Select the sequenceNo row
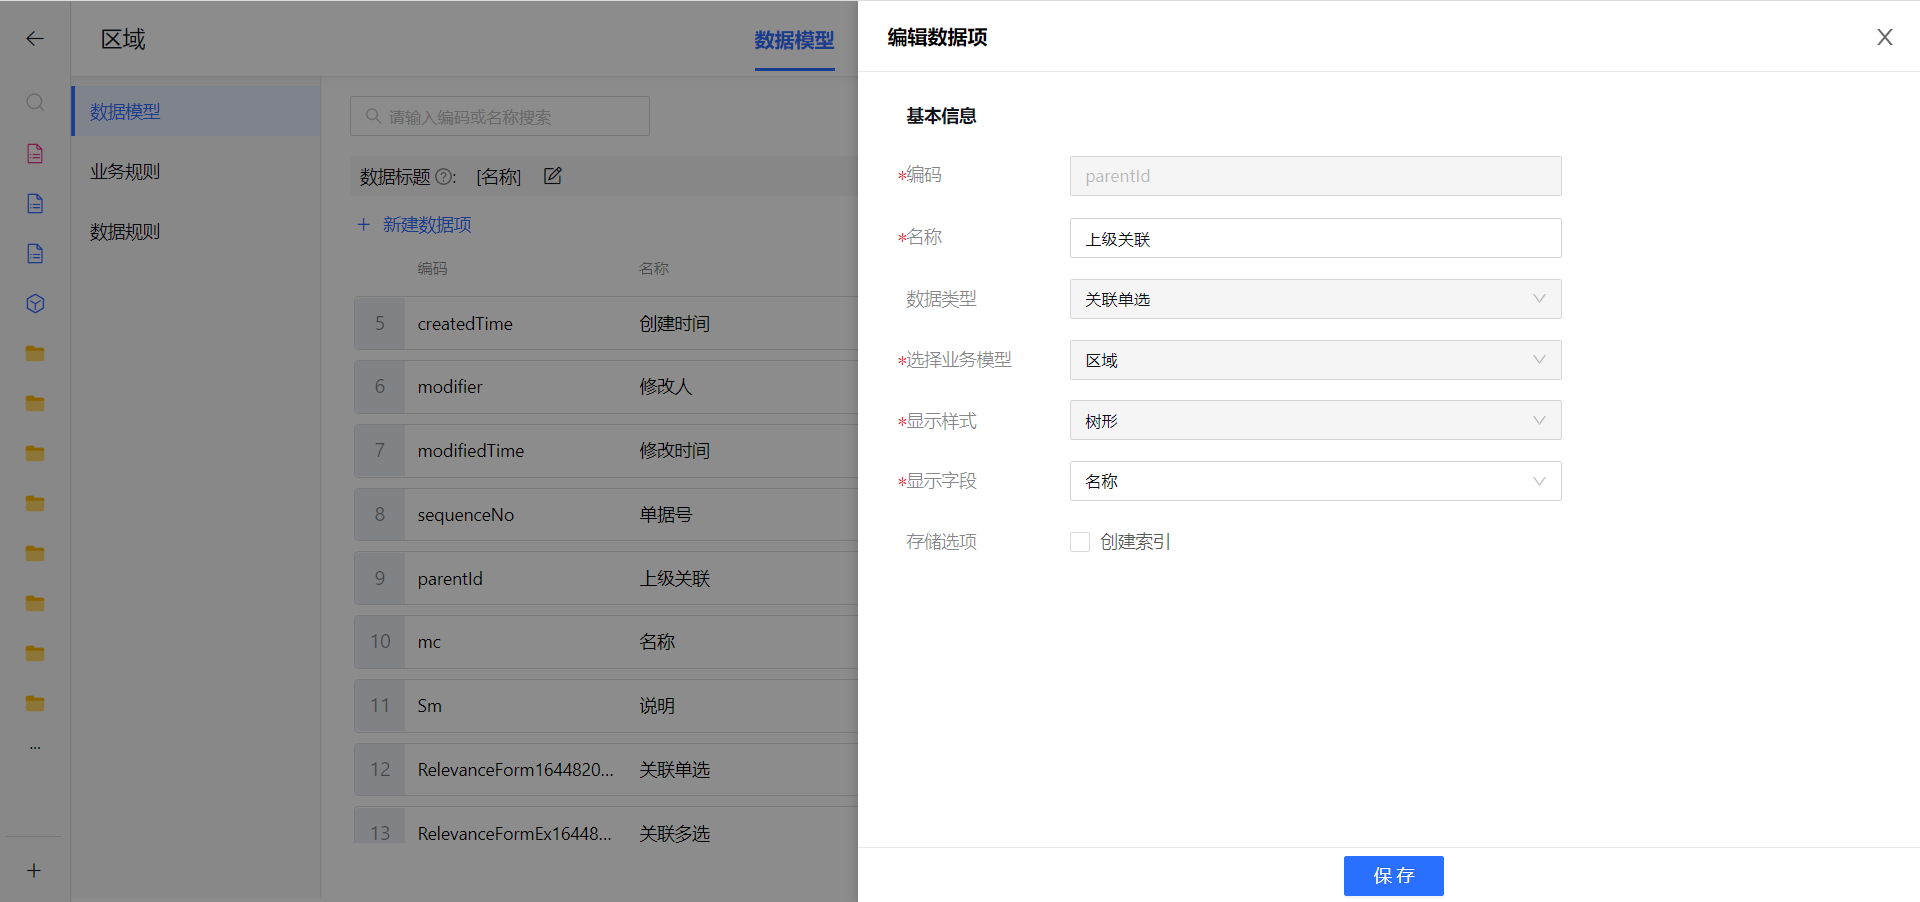The height and width of the screenshot is (902, 1920). click(606, 515)
